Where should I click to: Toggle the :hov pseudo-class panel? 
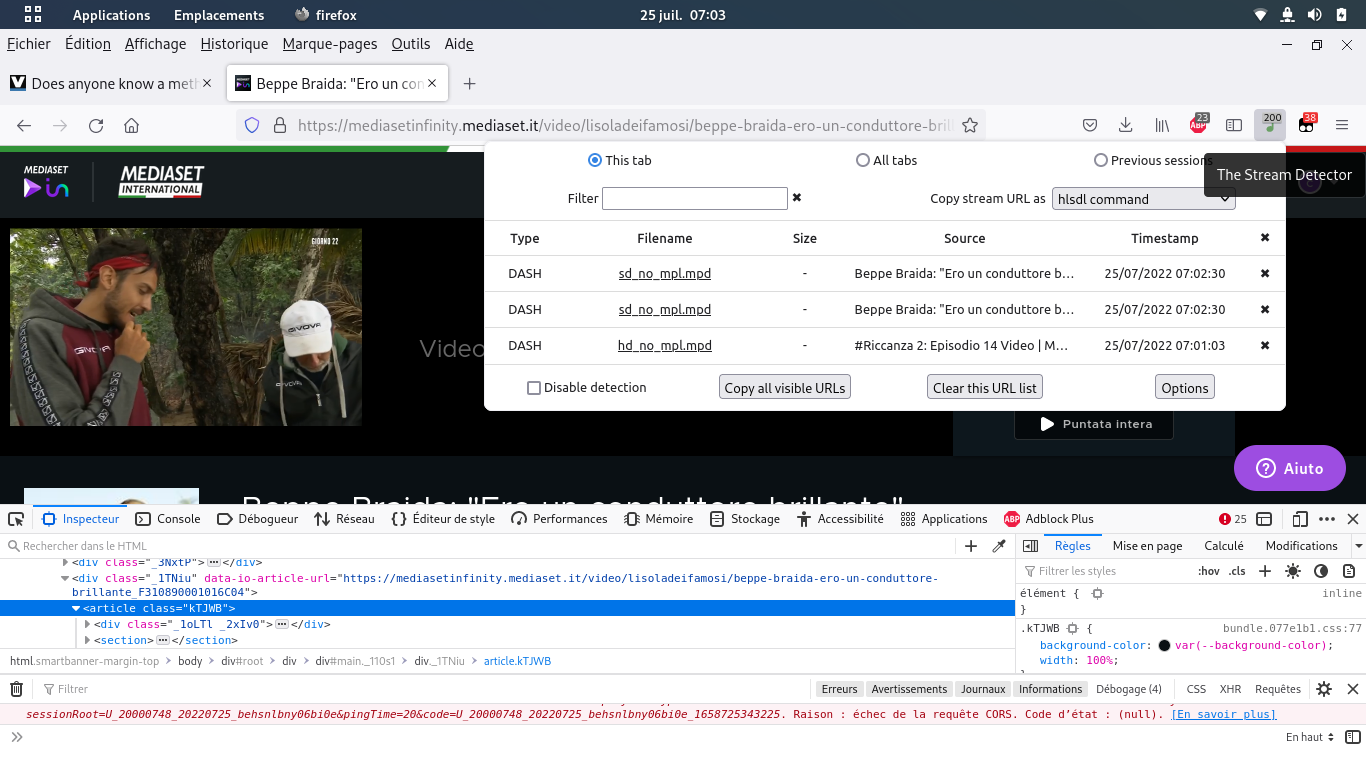(1209, 571)
